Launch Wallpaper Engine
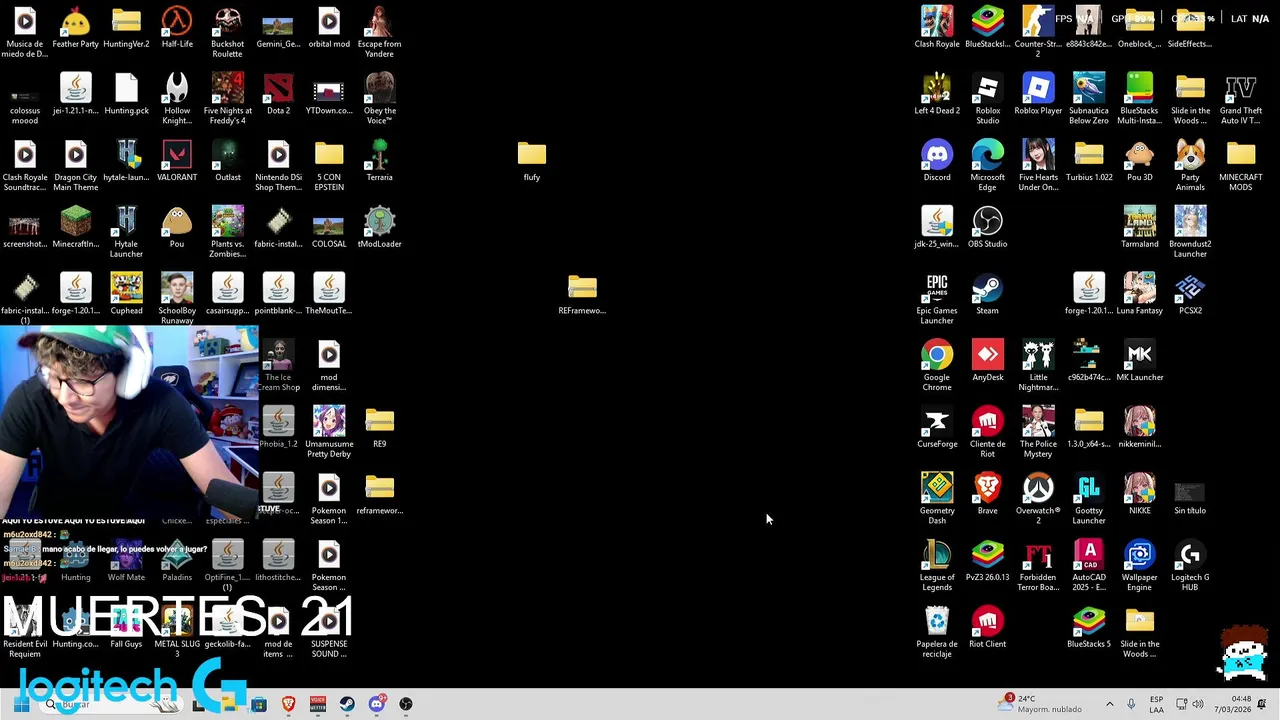Screen dimensions: 1280x720 (1139, 565)
